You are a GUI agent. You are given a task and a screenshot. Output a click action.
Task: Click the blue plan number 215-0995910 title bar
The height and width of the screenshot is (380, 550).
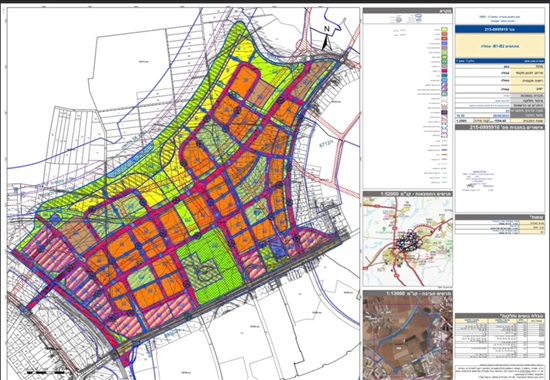pos(500,29)
